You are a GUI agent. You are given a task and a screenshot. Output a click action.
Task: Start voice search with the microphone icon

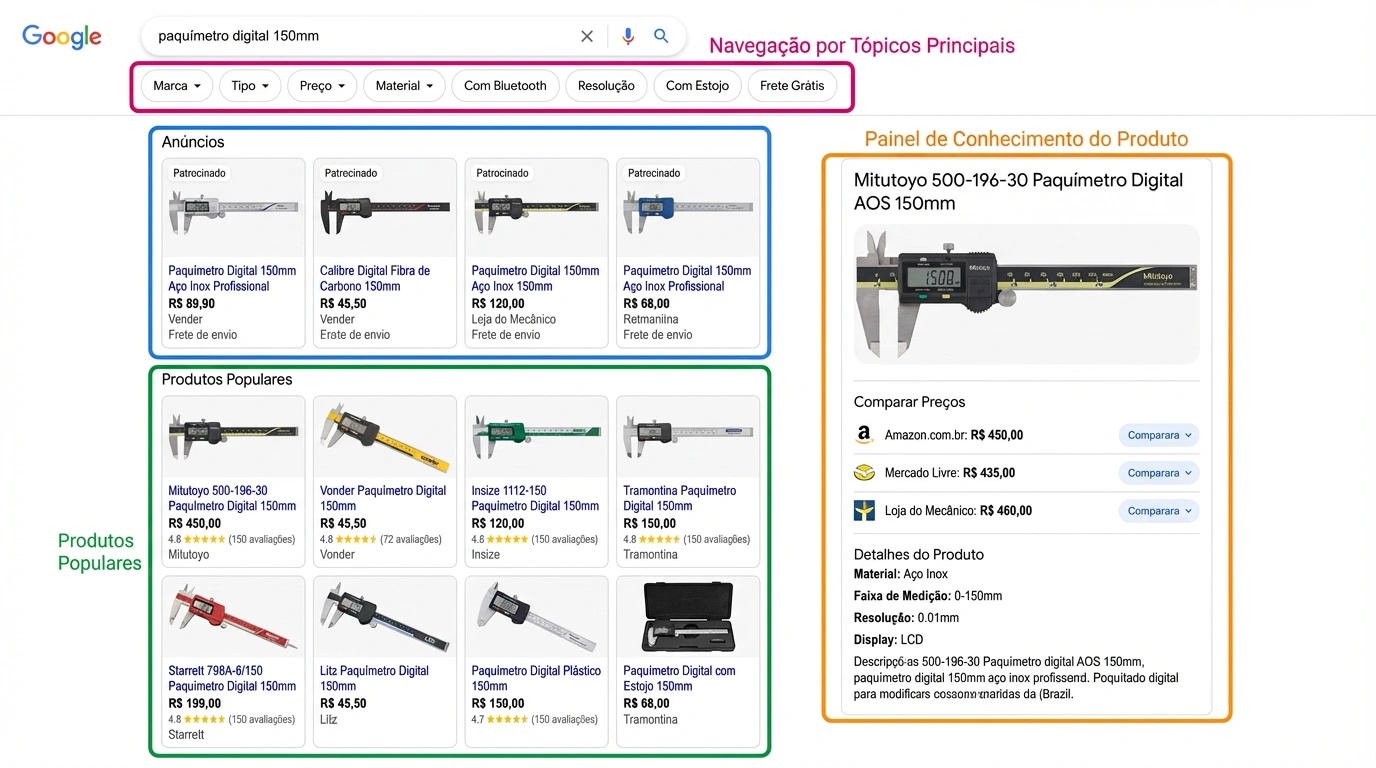point(628,36)
